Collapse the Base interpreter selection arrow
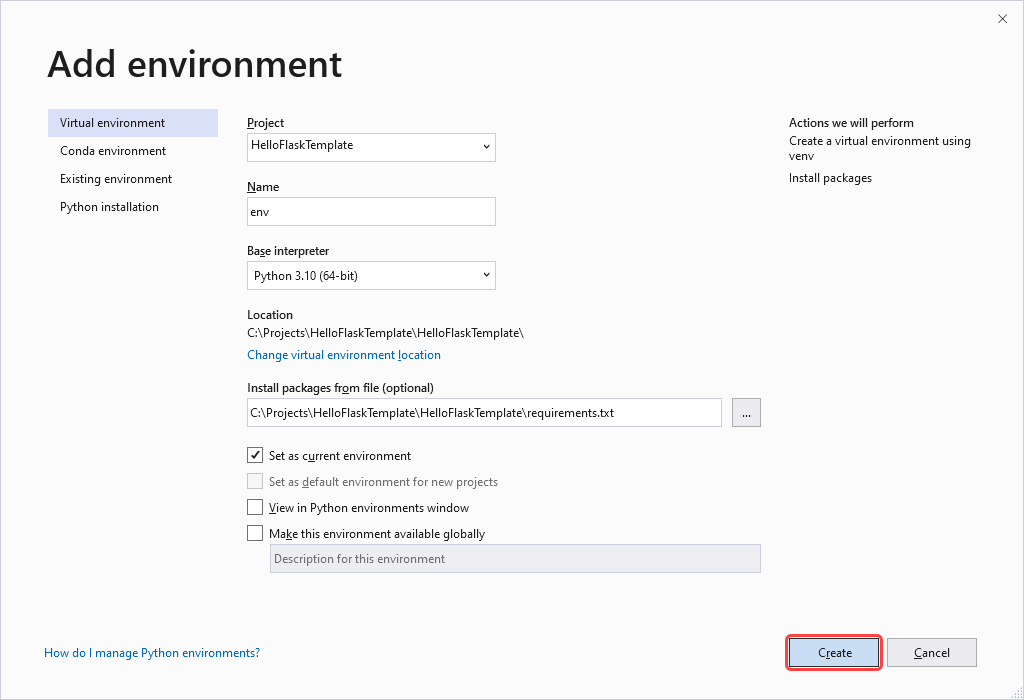Image resolution: width=1024 pixels, height=700 pixels. pos(487,275)
